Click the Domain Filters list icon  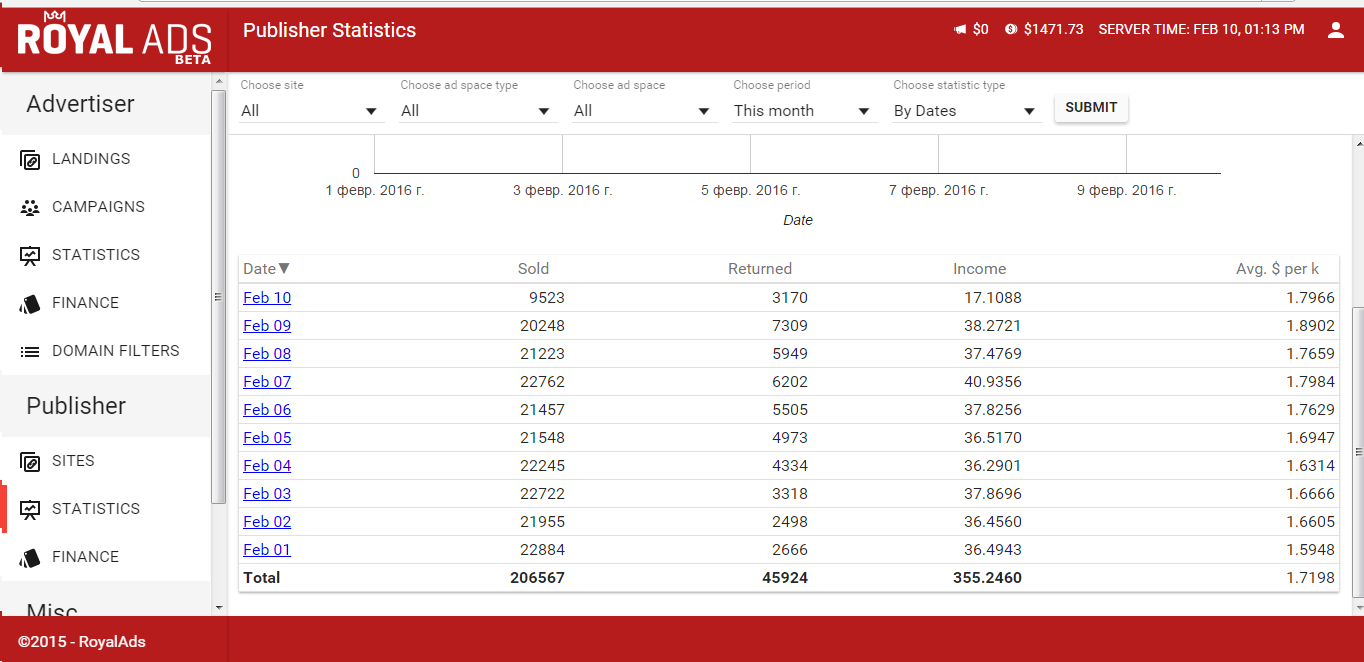click(30, 351)
